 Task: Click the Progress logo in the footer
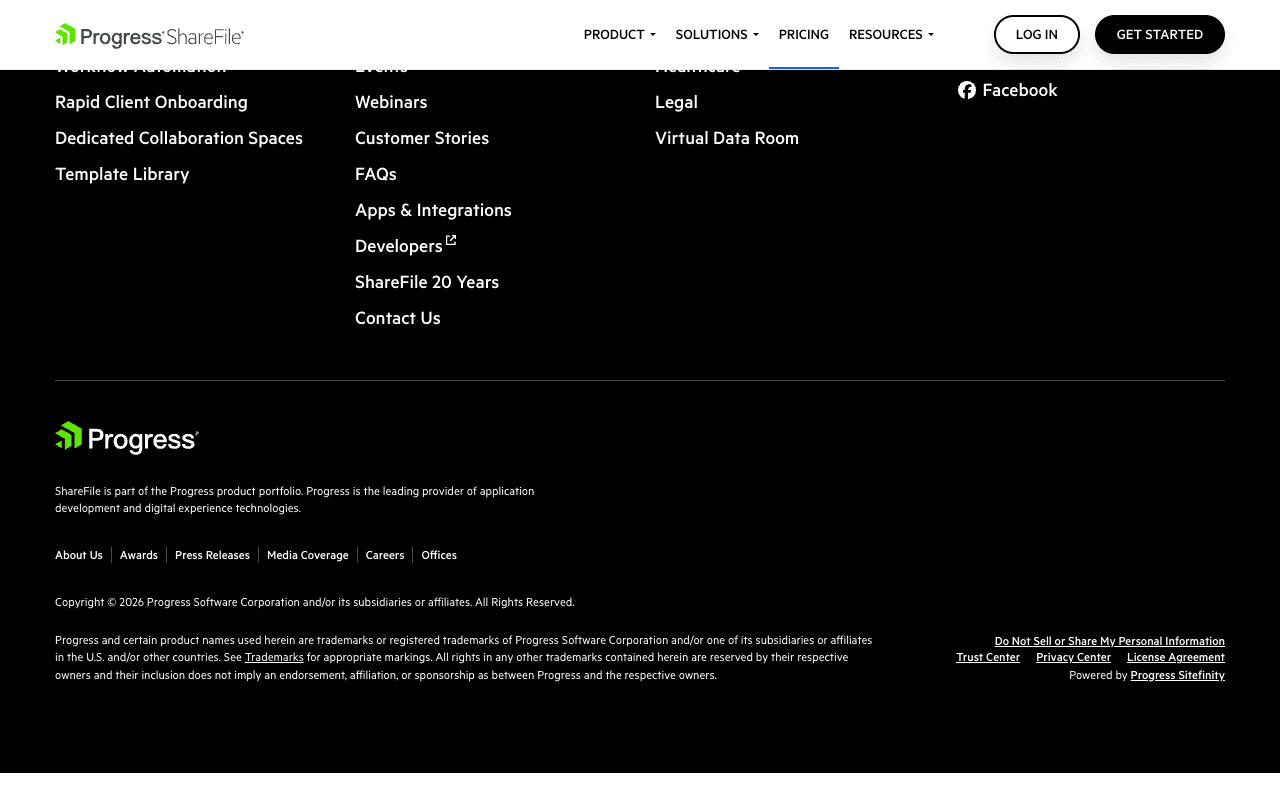click(x=127, y=438)
